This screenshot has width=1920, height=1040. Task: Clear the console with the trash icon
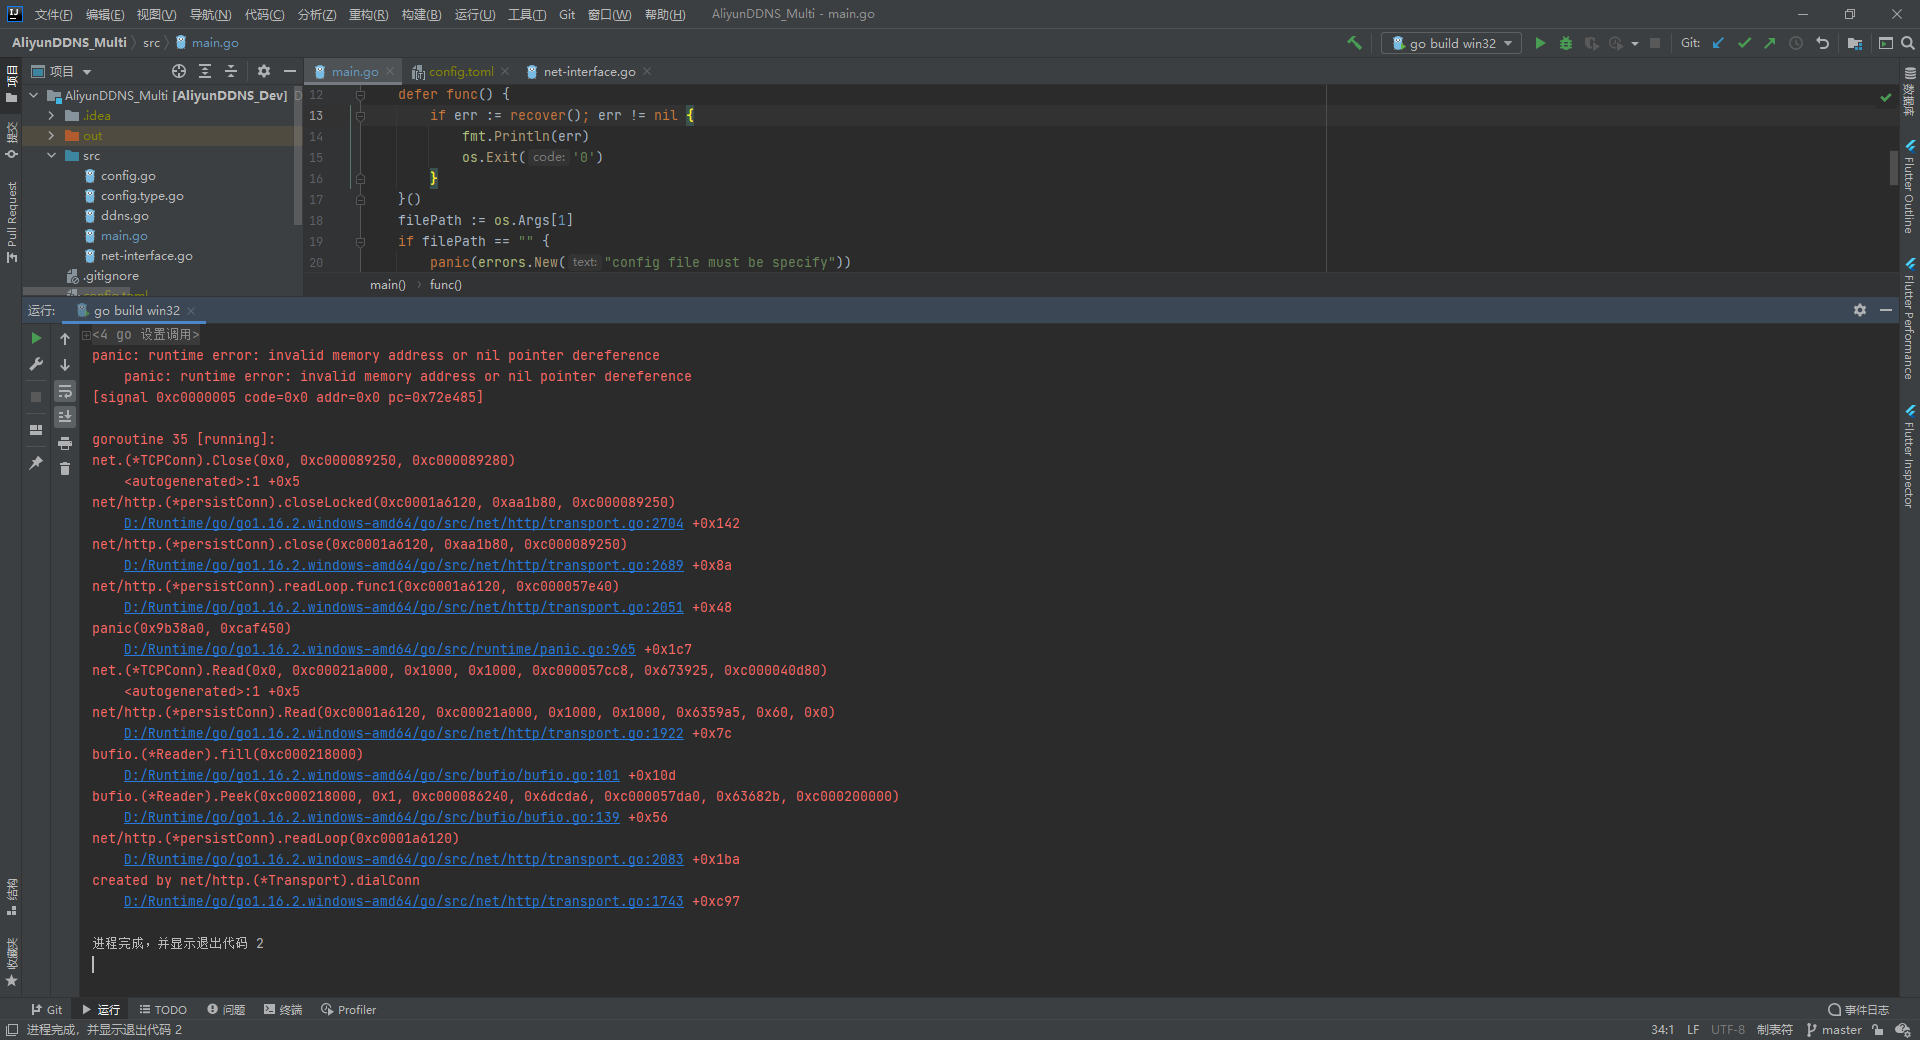click(65, 468)
